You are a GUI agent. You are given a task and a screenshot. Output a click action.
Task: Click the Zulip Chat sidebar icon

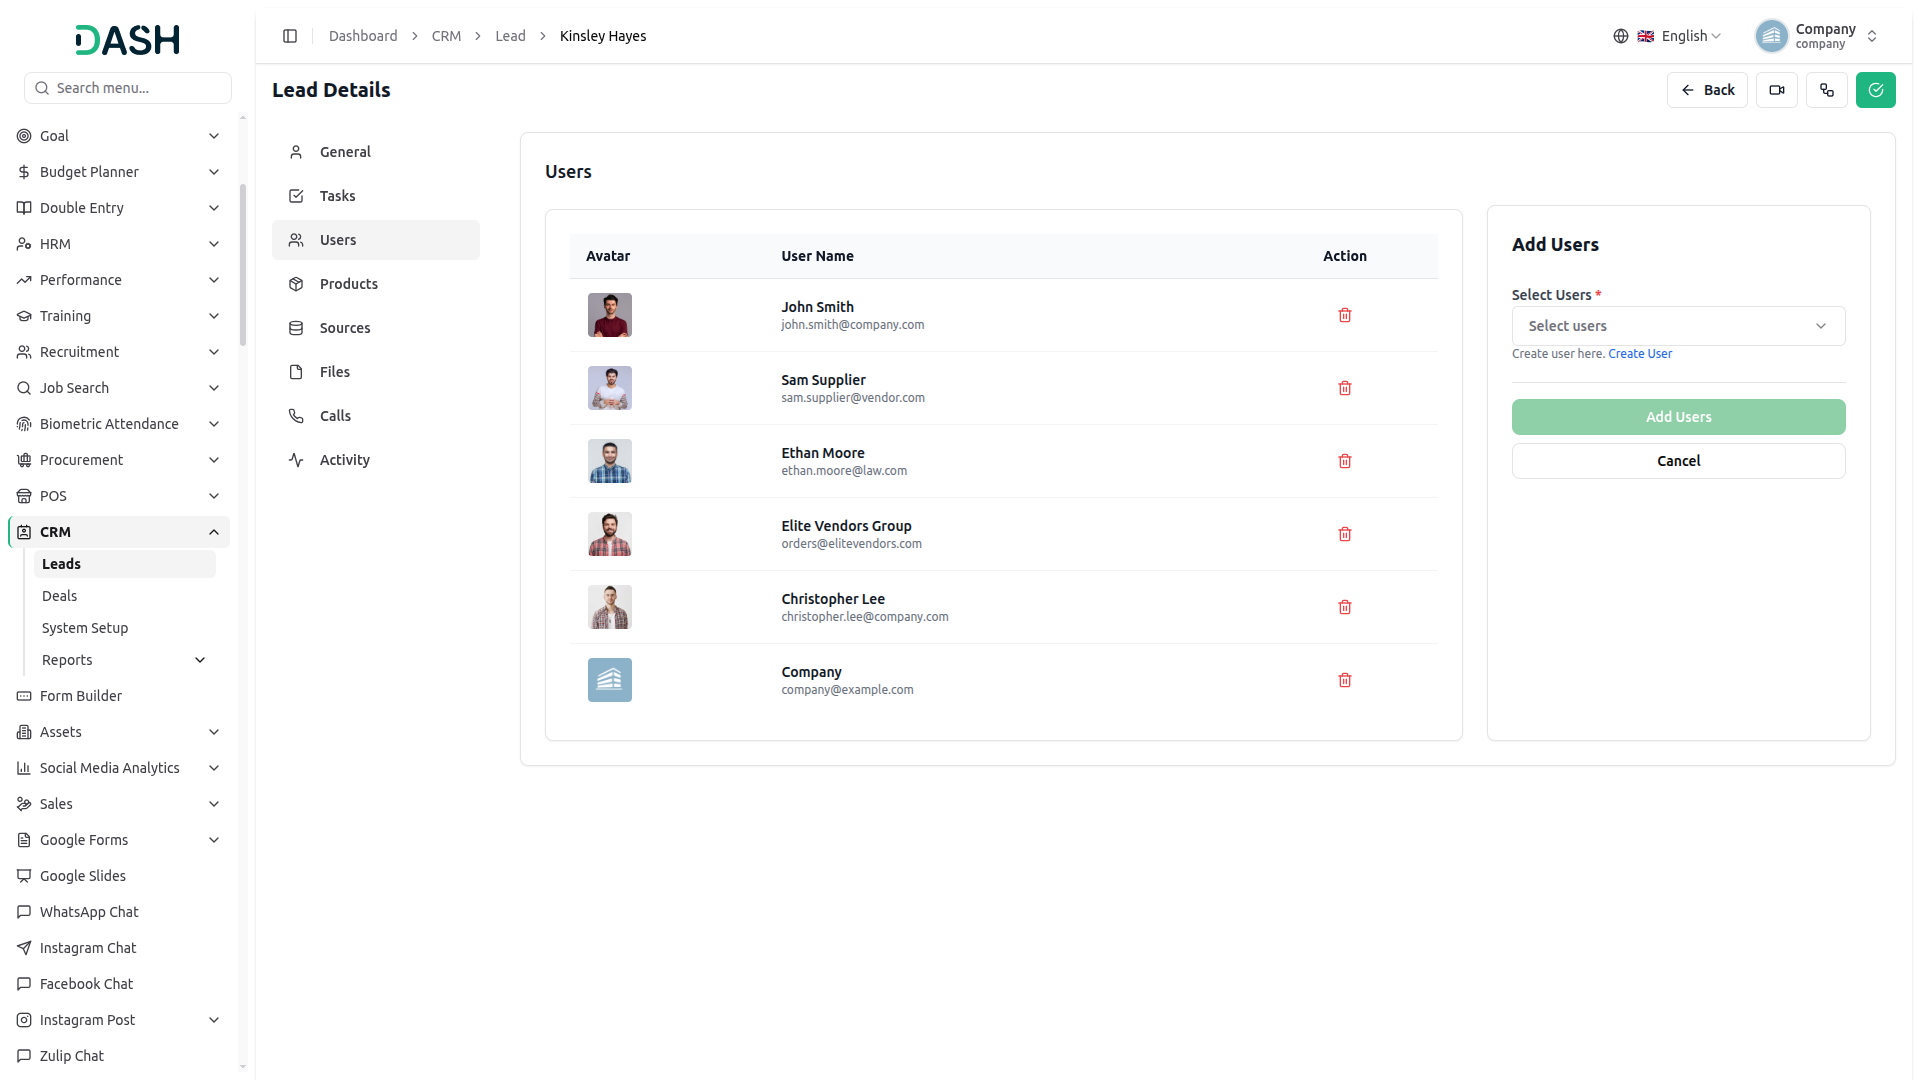[24, 1056]
